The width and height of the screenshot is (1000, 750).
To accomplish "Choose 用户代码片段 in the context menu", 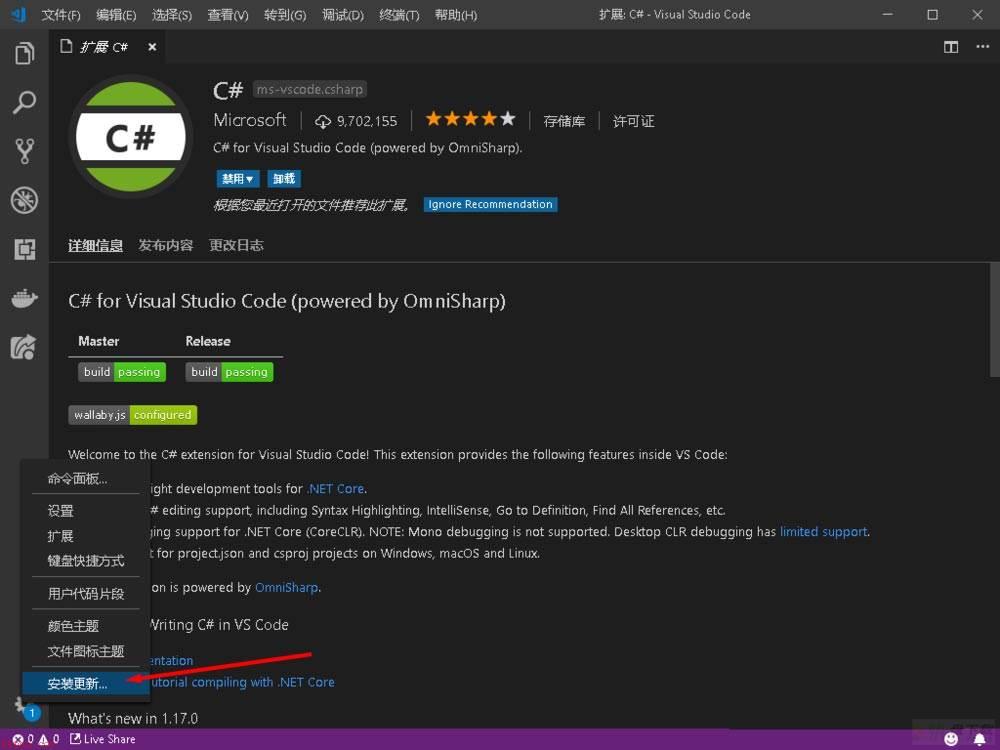I will (x=86, y=594).
